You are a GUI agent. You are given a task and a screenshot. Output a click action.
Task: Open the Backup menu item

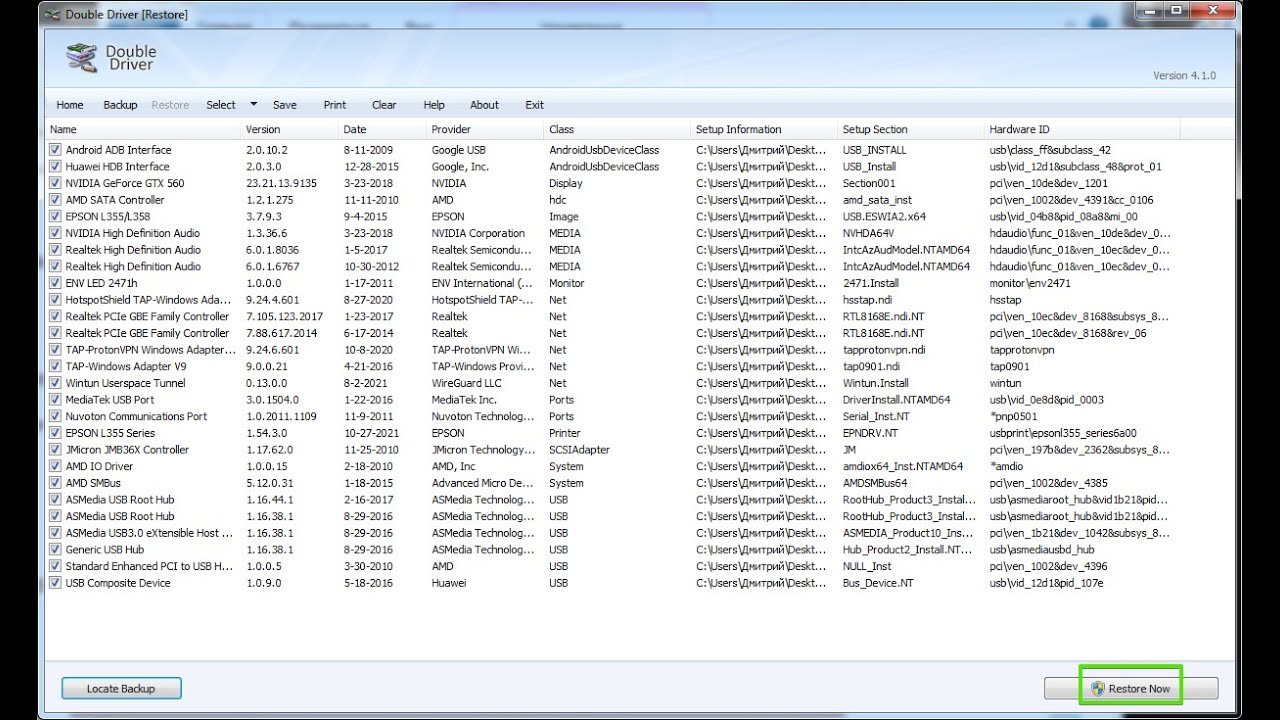tap(120, 105)
